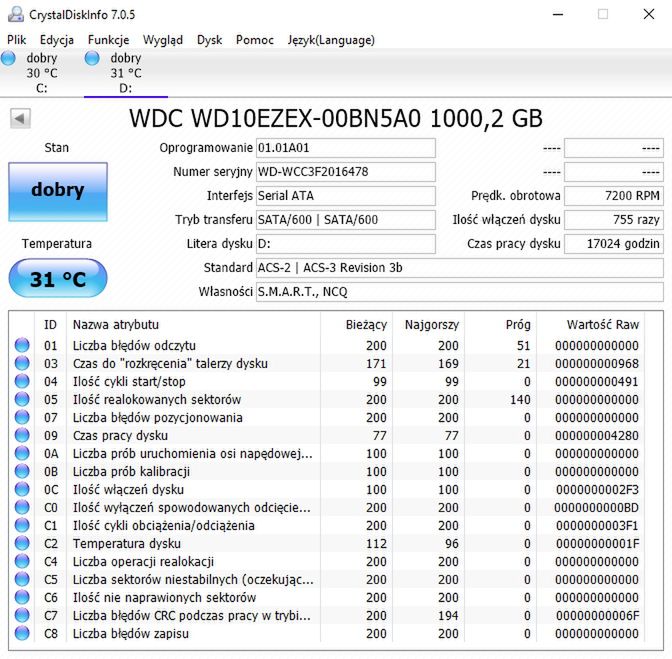Select row 'Liczba prób kalibracji'
This screenshot has height=659, width=672.
tap(327, 471)
